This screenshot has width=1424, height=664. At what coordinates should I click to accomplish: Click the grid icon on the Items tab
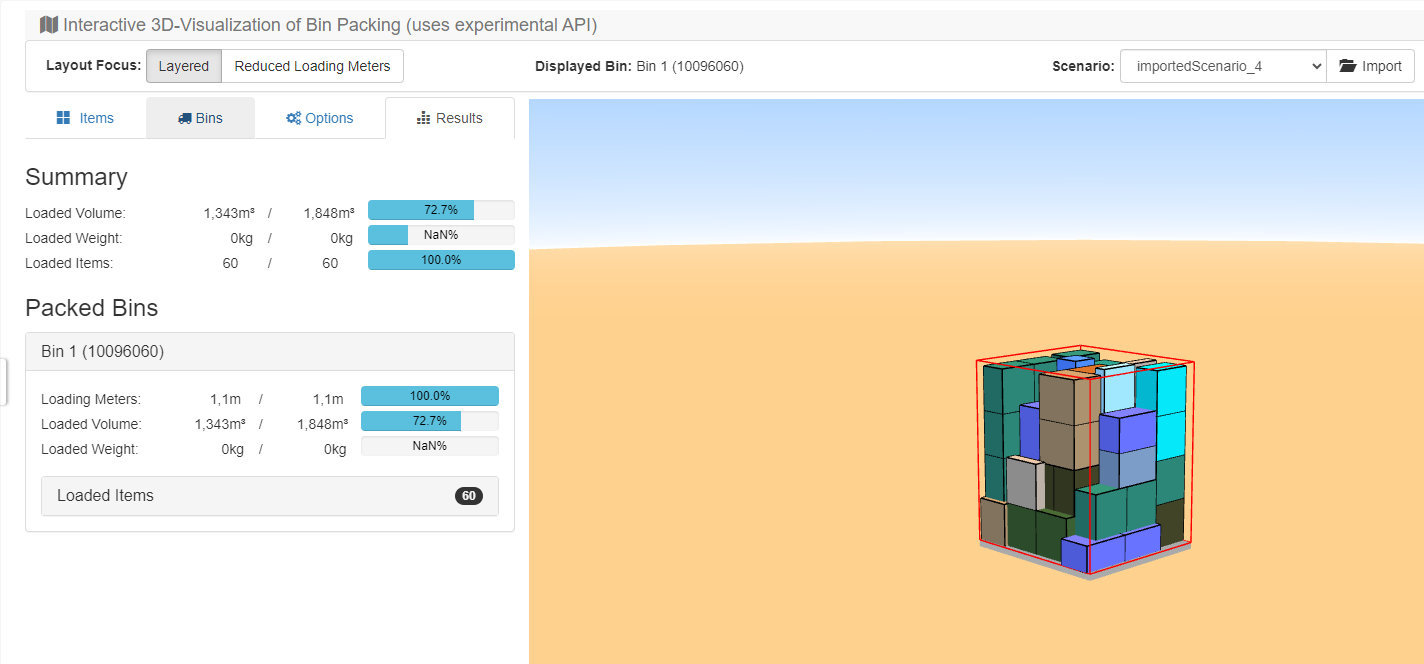[x=63, y=118]
